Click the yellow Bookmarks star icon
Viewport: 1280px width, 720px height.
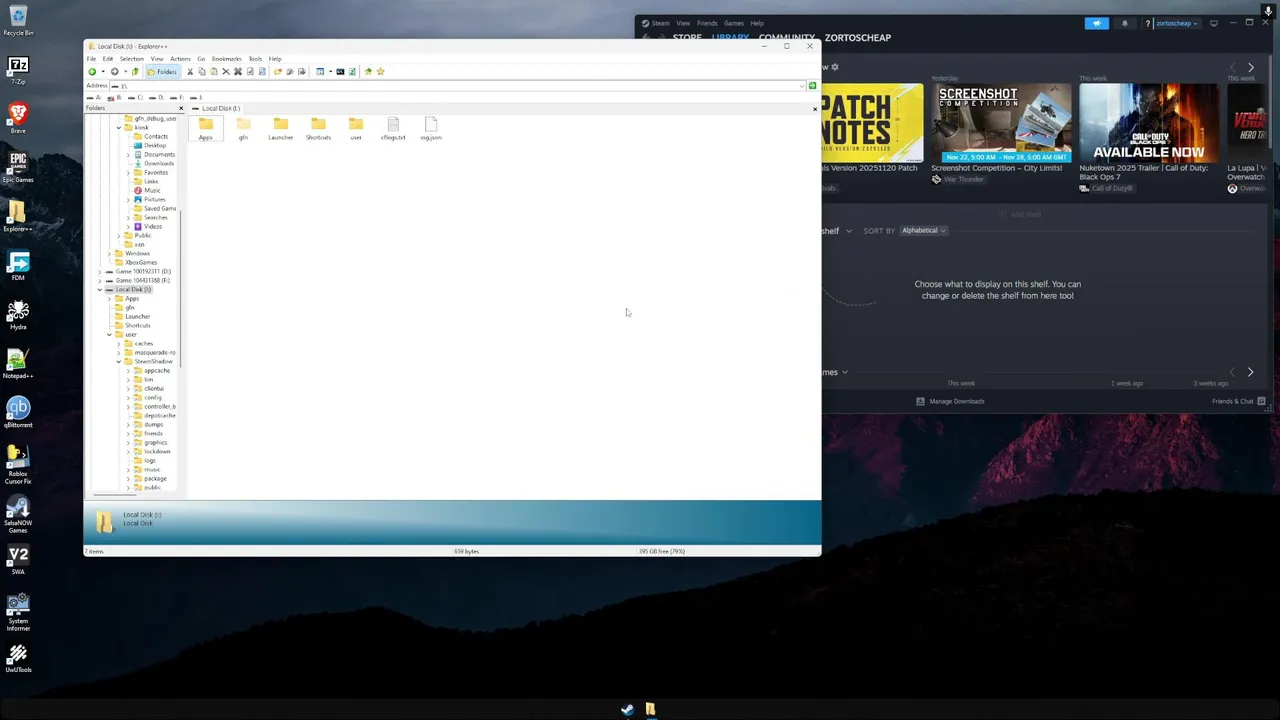(380, 72)
